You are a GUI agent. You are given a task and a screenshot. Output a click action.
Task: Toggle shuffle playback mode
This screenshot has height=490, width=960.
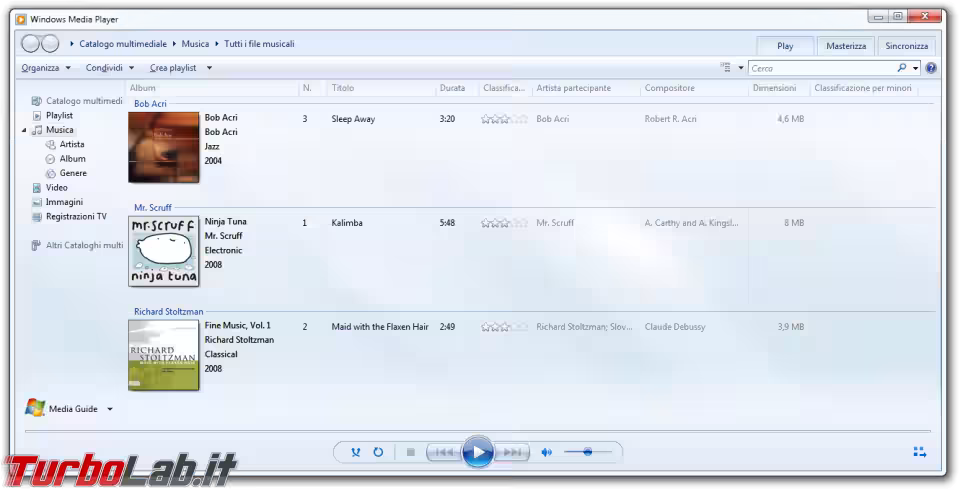[355, 453]
